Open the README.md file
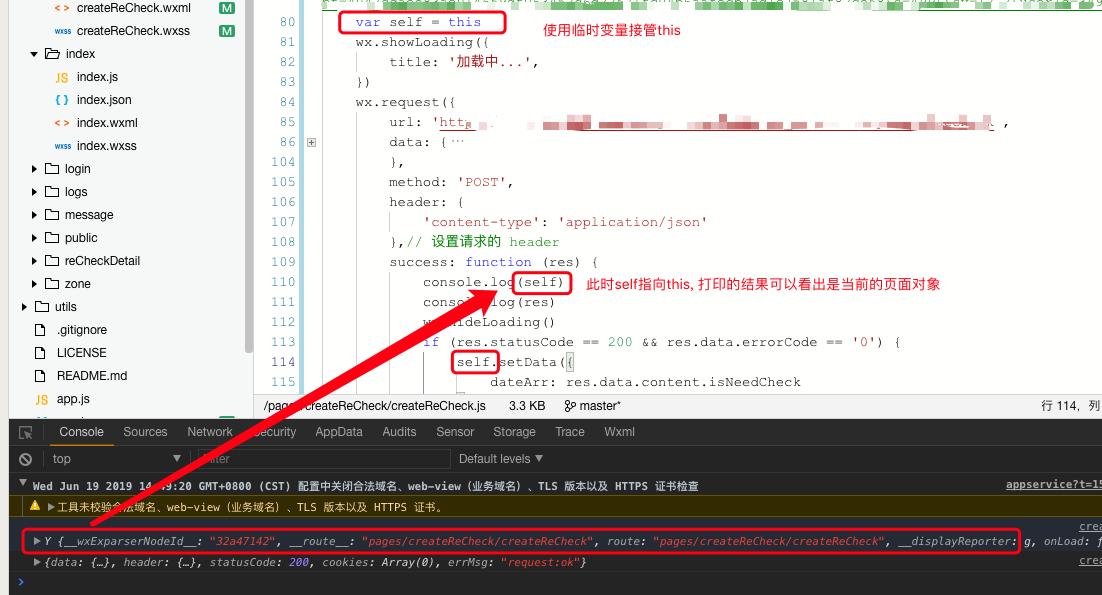Screen dimensions: 1102x595 pos(92,376)
